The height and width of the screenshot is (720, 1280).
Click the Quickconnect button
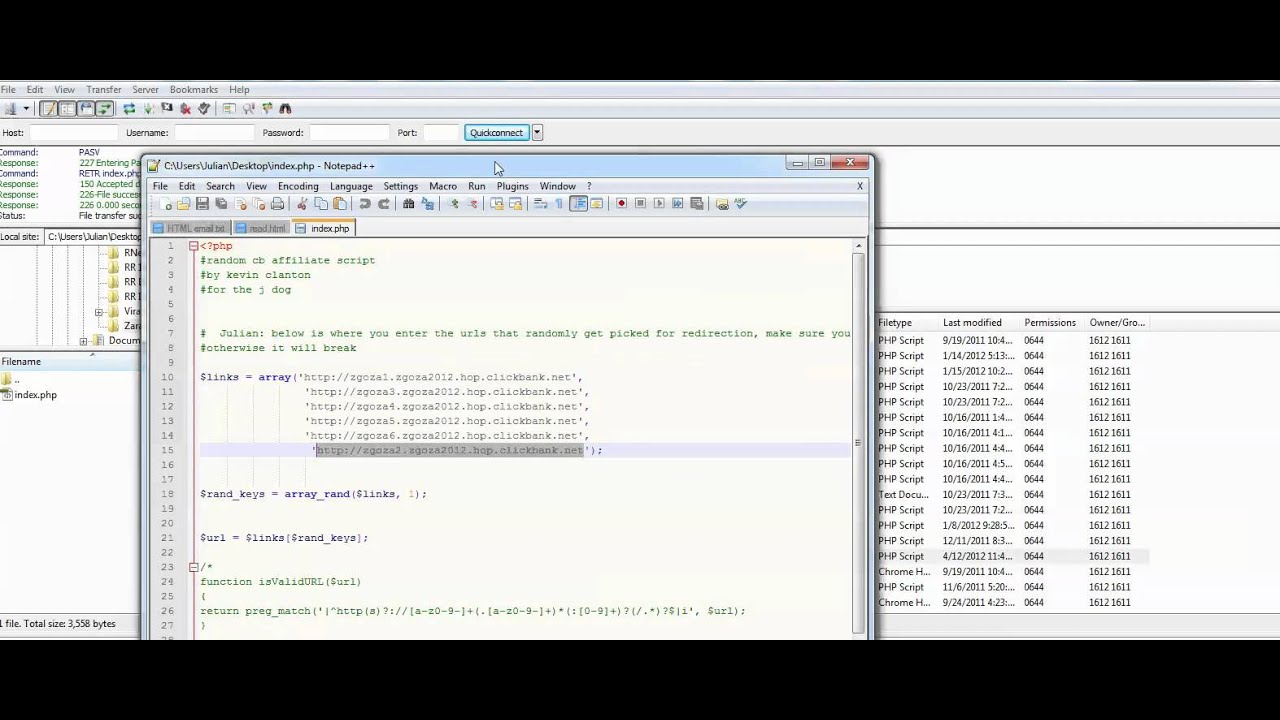click(496, 132)
